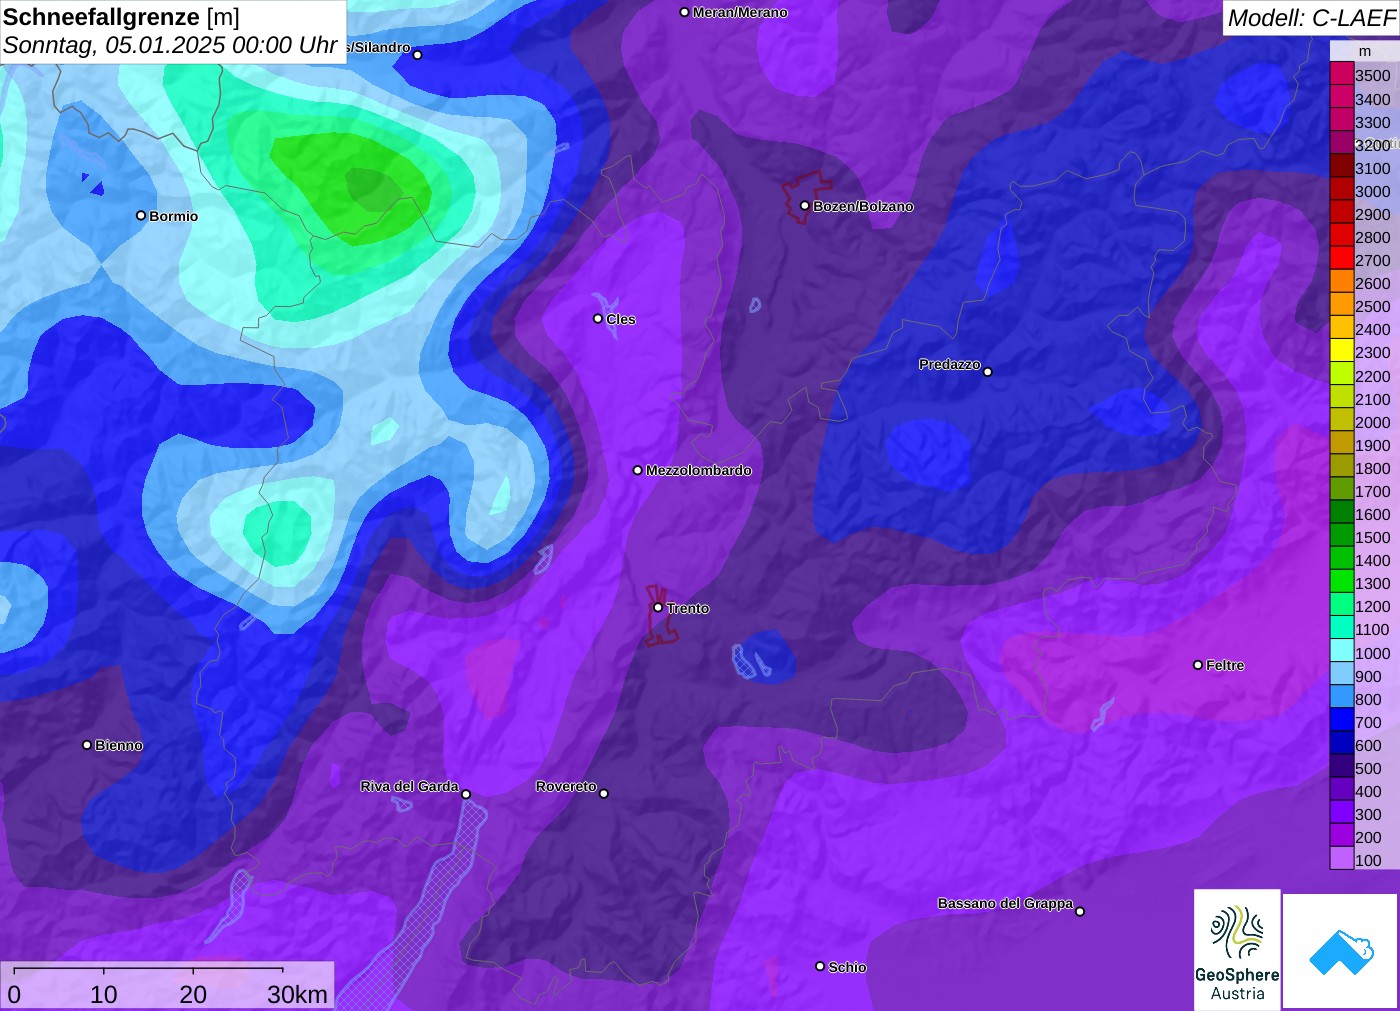Pick the 1000 m cyan legend swatch
The width and height of the screenshot is (1400, 1011).
(1342, 652)
